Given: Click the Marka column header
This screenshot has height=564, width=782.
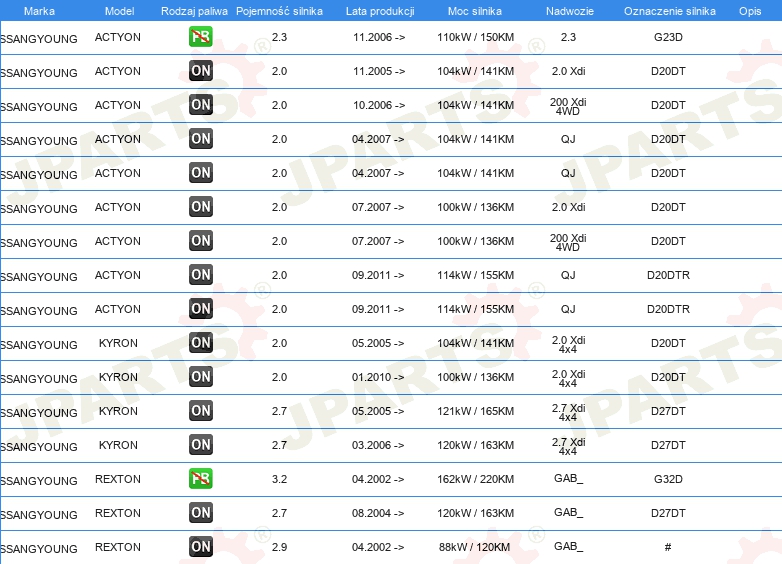Looking at the screenshot, I should [x=39, y=11].
